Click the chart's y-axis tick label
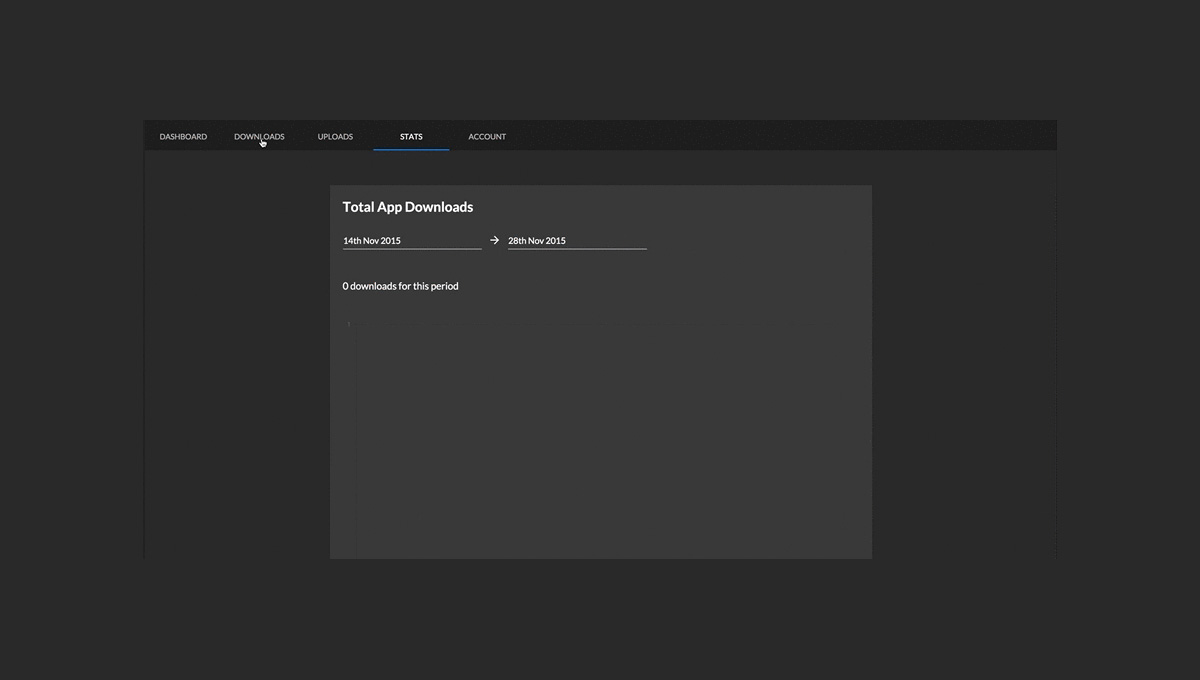 (x=348, y=324)
